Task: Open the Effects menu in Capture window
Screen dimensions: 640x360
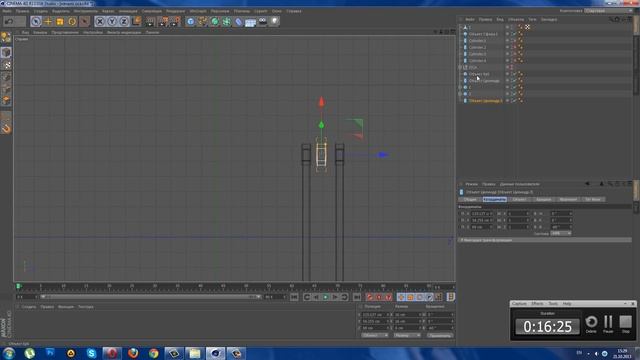Action: pos(537,304)
